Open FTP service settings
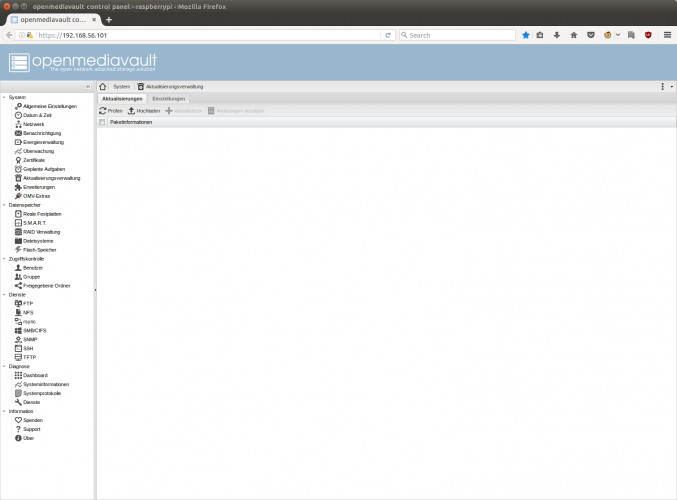The image size is (677, 500). [24, 304]
